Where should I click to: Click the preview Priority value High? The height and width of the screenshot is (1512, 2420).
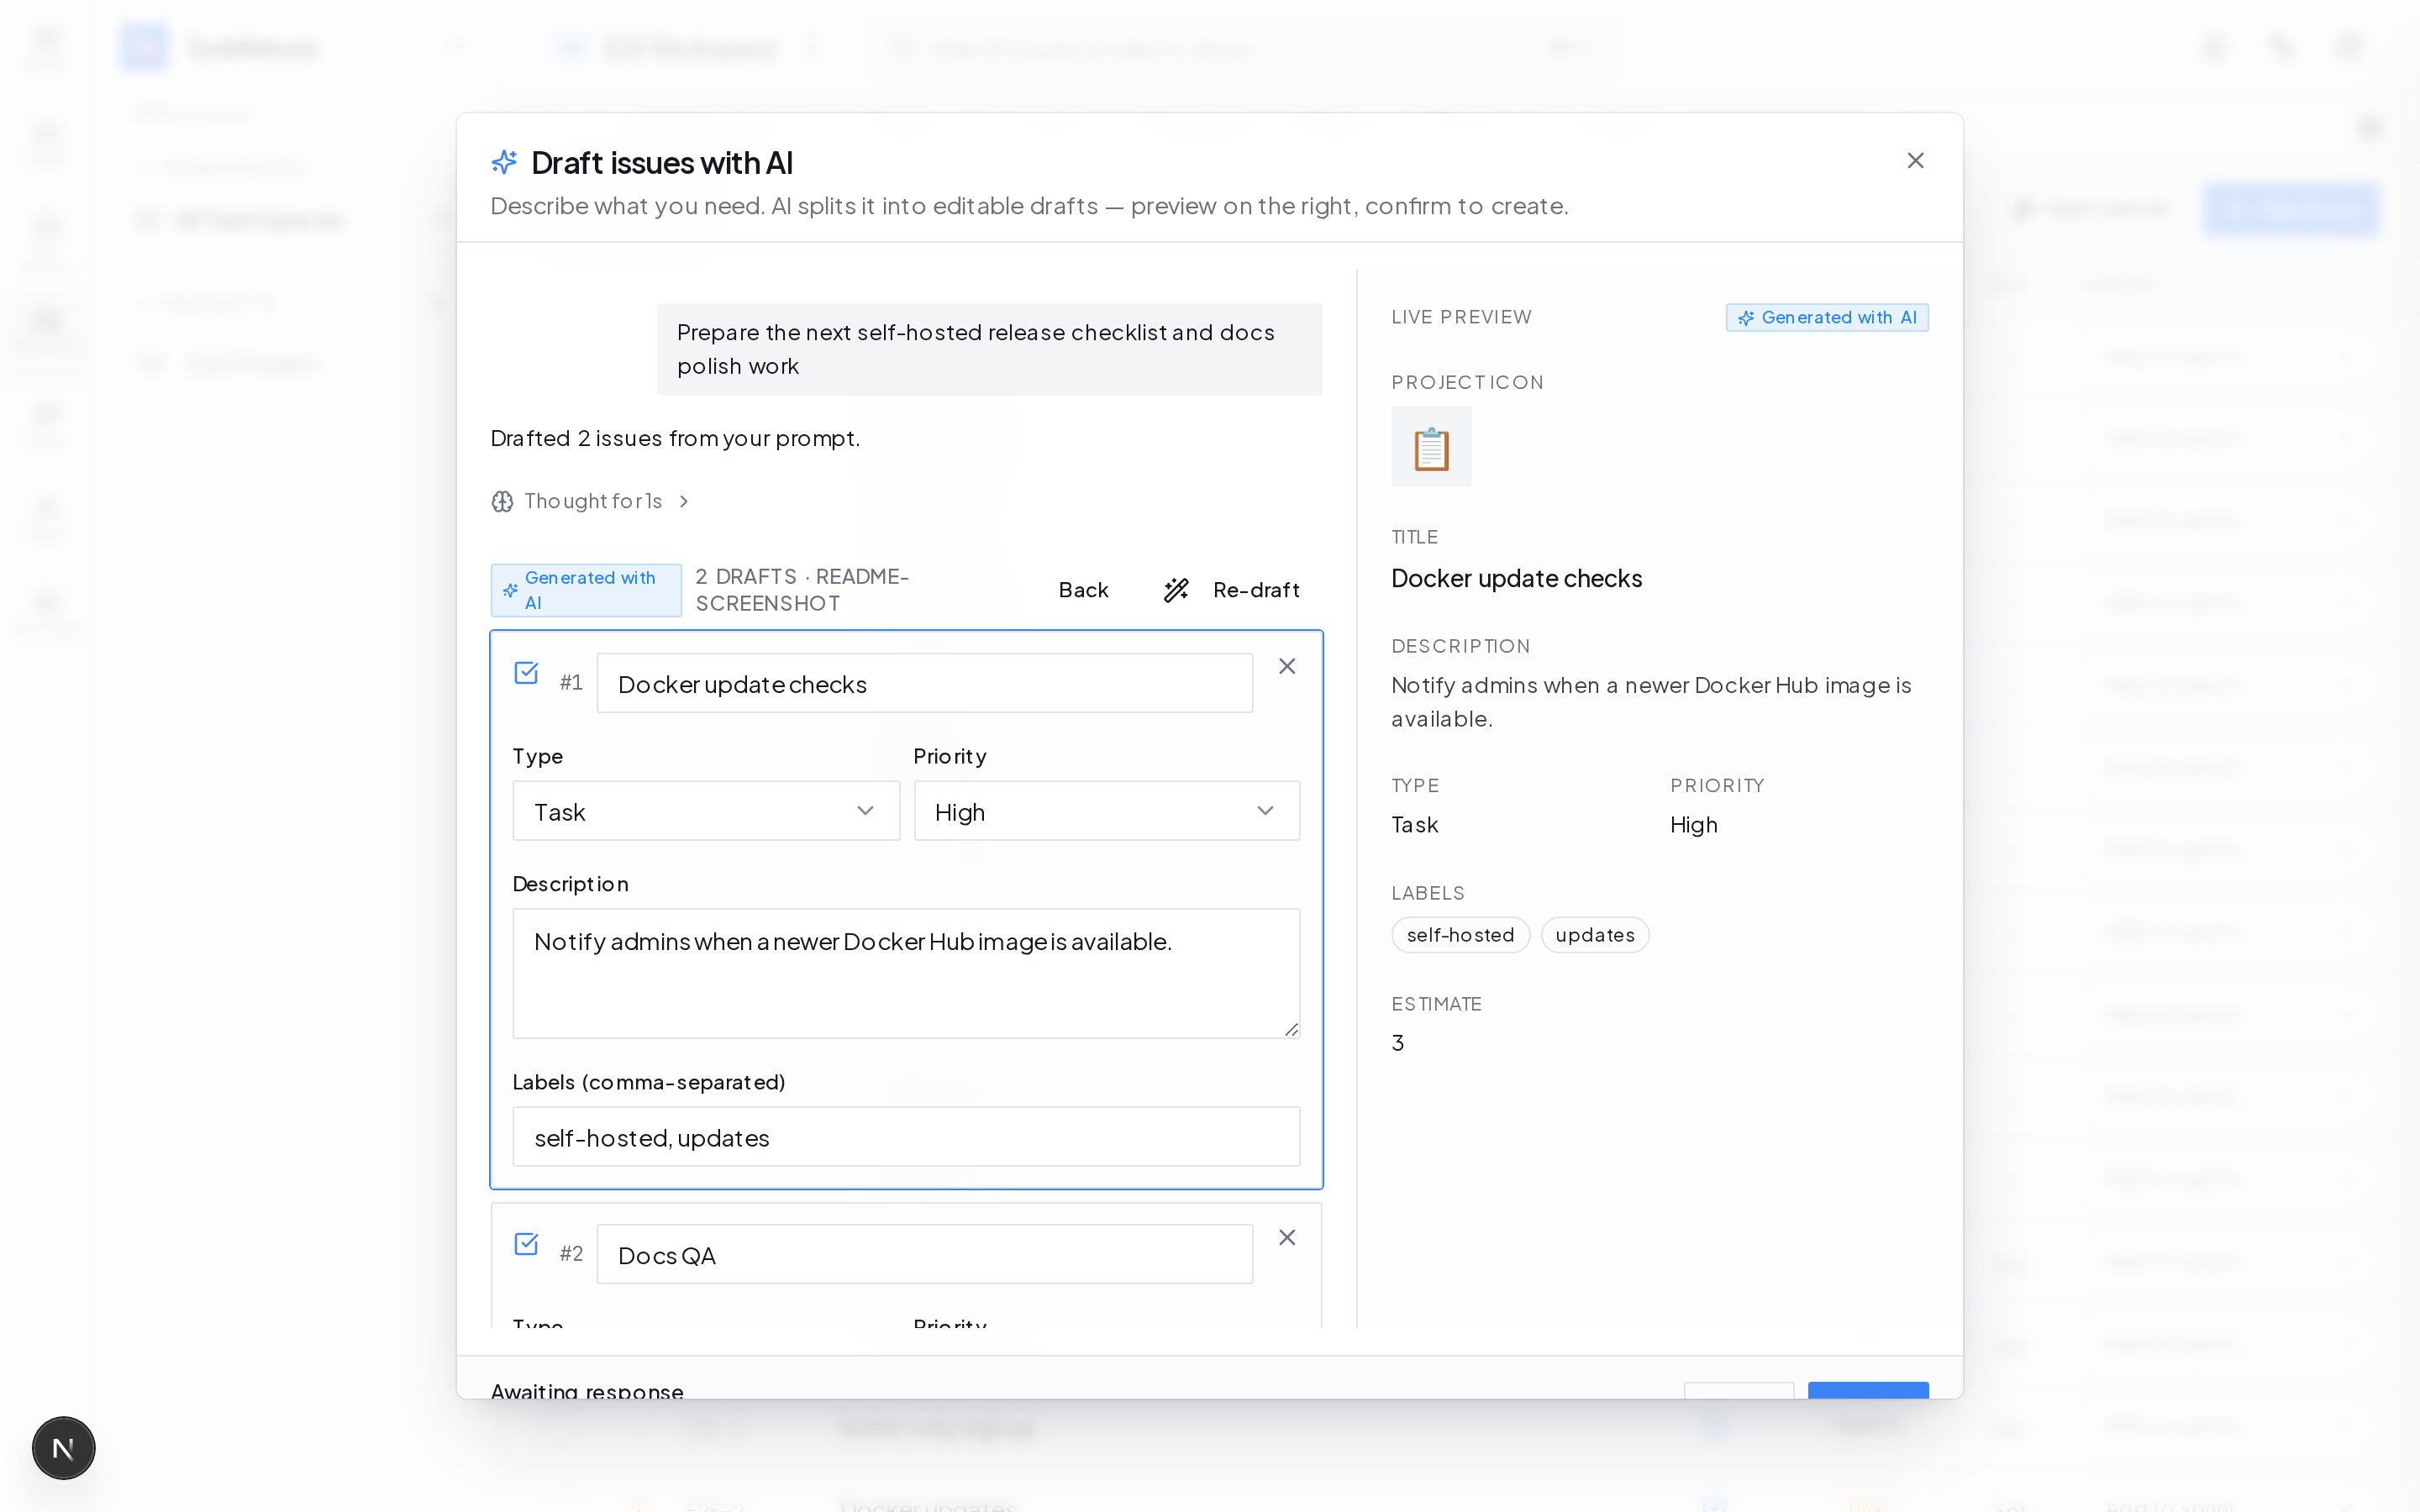[1694, 825]
